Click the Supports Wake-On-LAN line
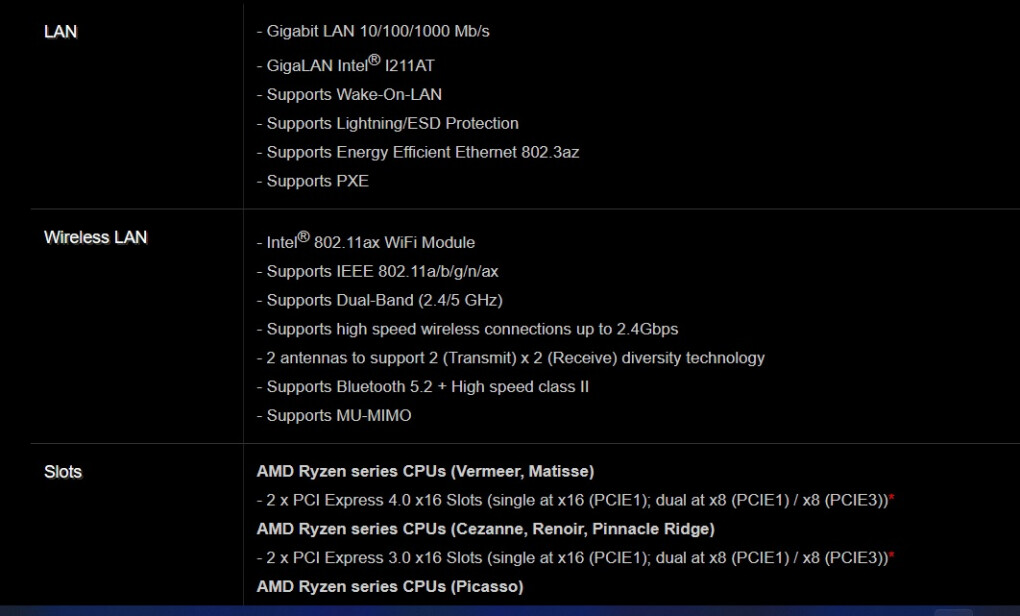 click(x=349, y=94)
